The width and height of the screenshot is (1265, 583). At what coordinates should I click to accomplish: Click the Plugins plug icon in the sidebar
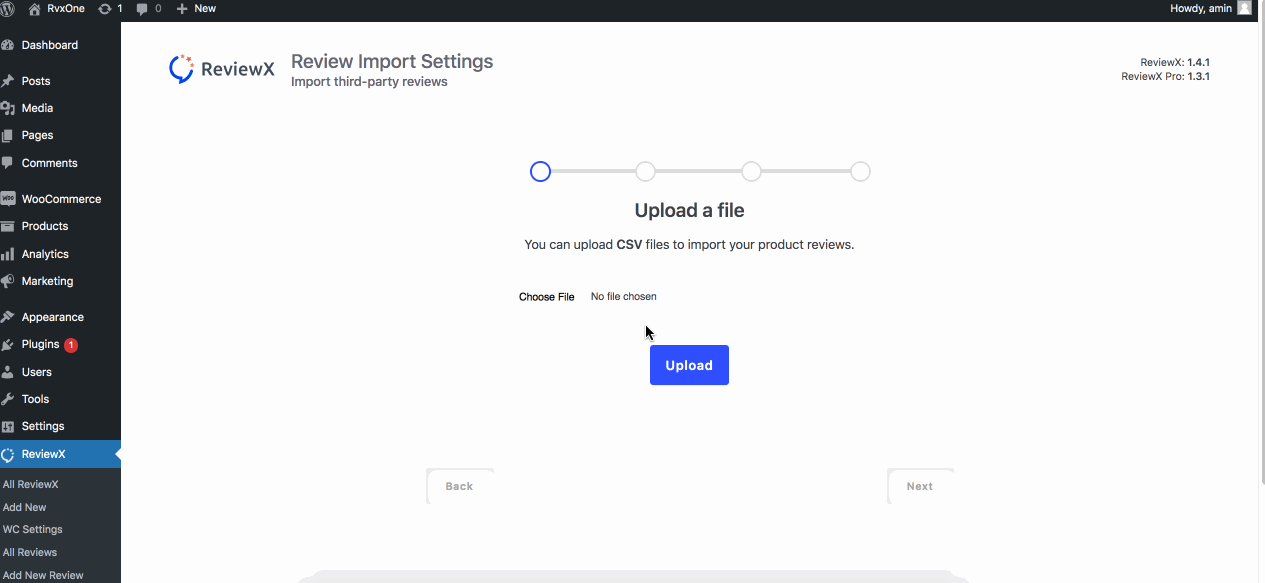[x=8, y=344]
